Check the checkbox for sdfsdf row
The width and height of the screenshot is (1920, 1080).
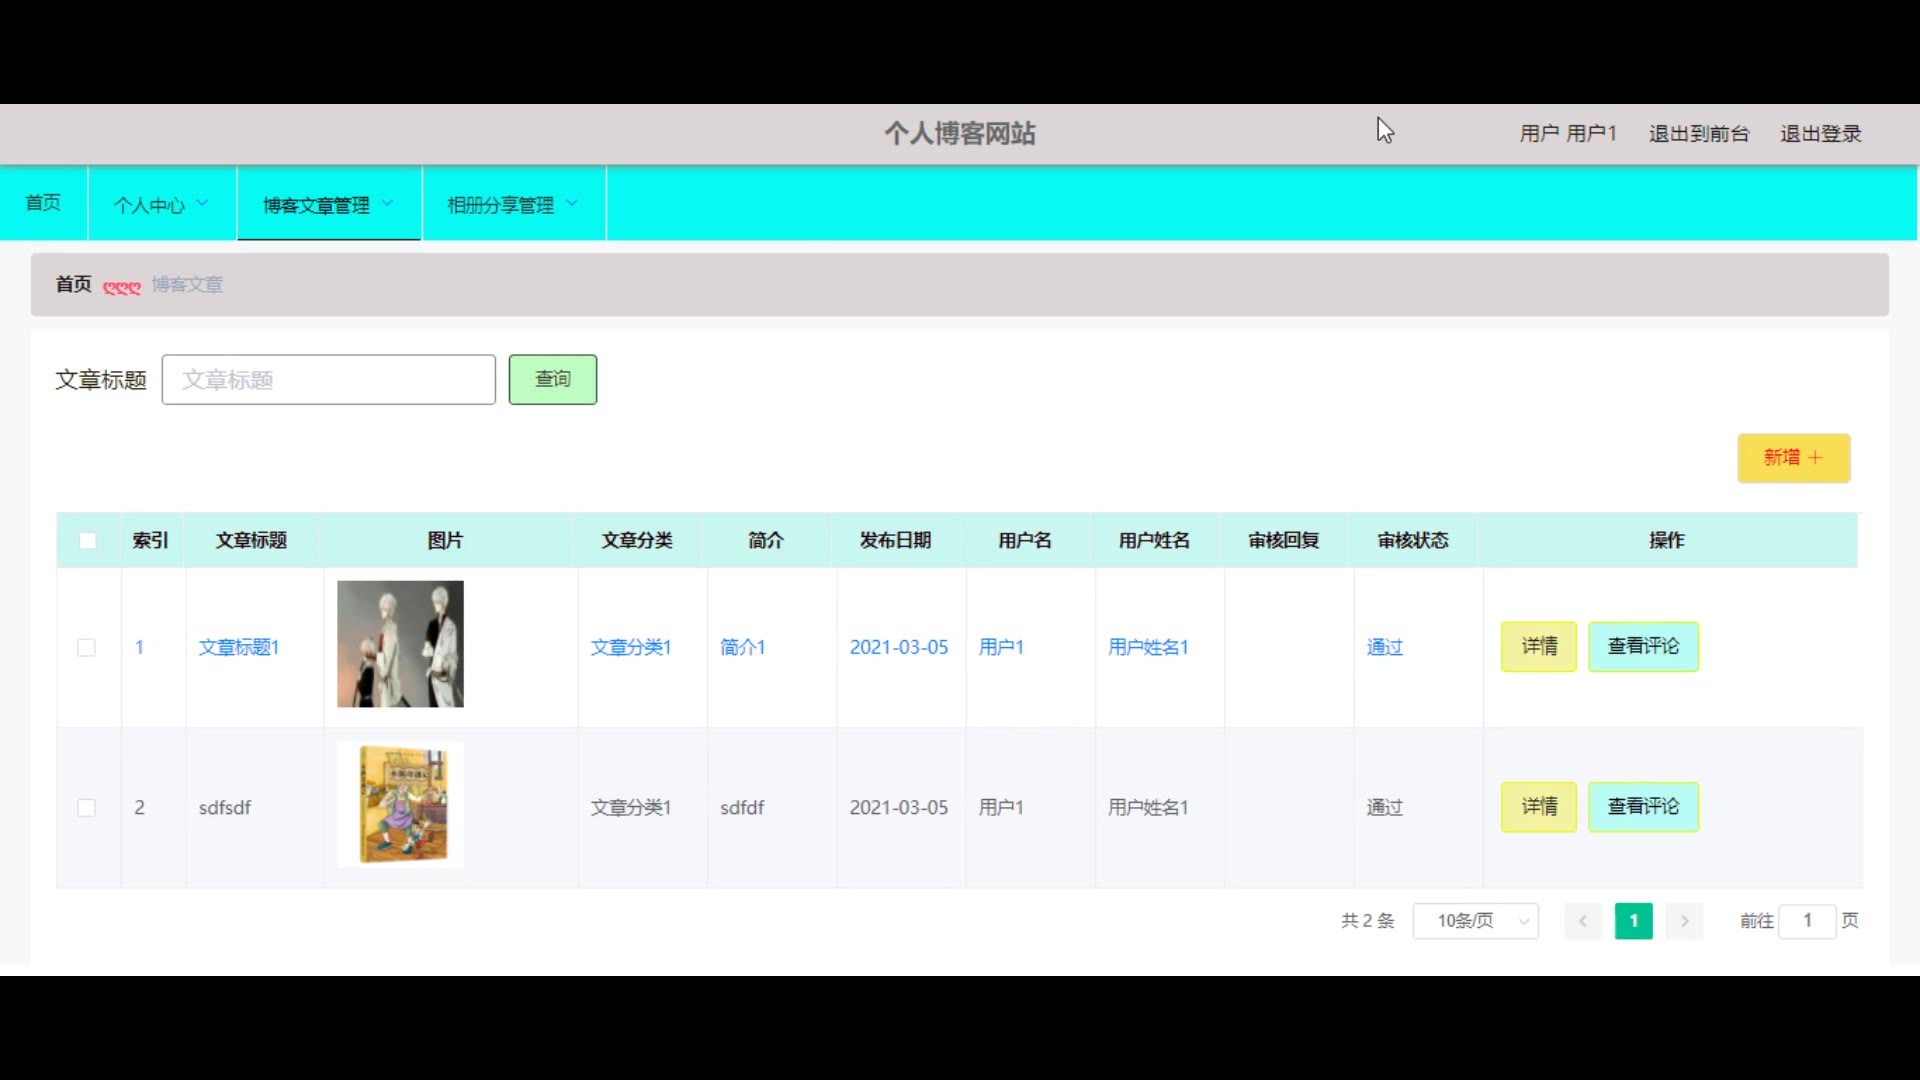pos(87,808)
